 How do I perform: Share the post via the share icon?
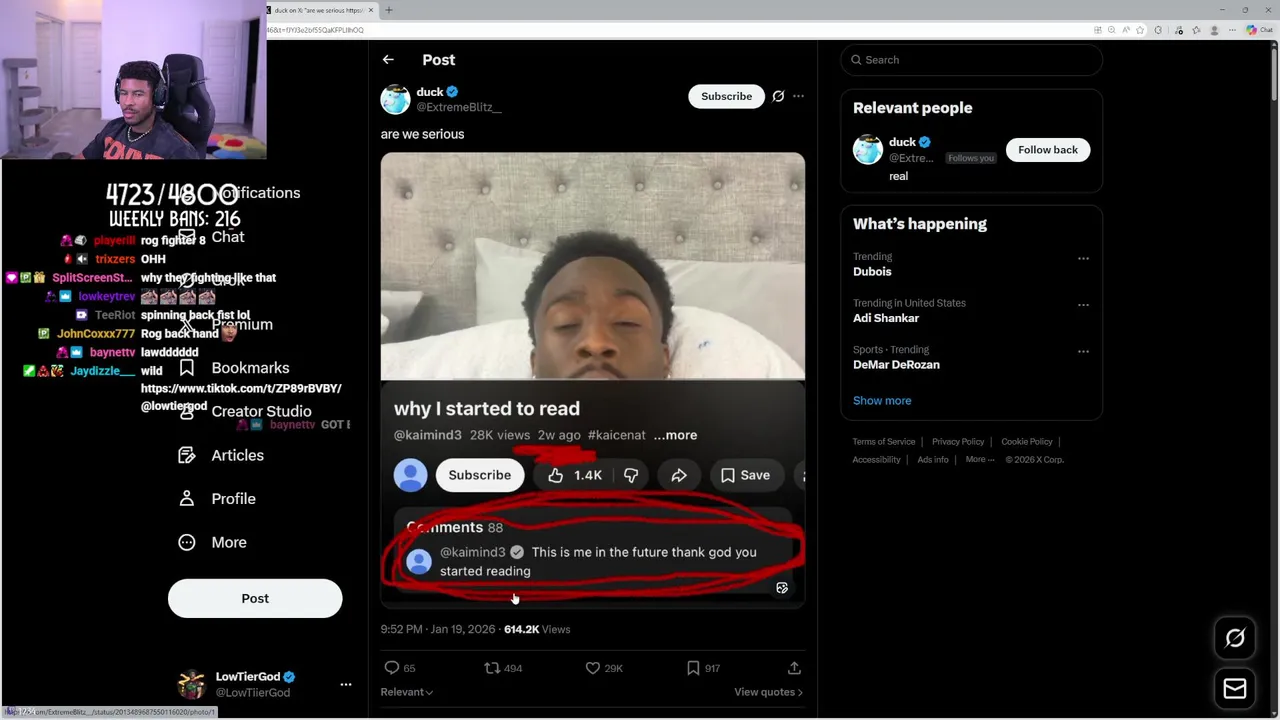pyautogui.click(x=794, y=668)
